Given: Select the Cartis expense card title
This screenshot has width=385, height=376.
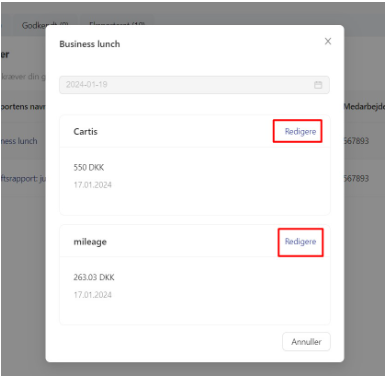Looking at the screenshot, I should tap(85, 132).
